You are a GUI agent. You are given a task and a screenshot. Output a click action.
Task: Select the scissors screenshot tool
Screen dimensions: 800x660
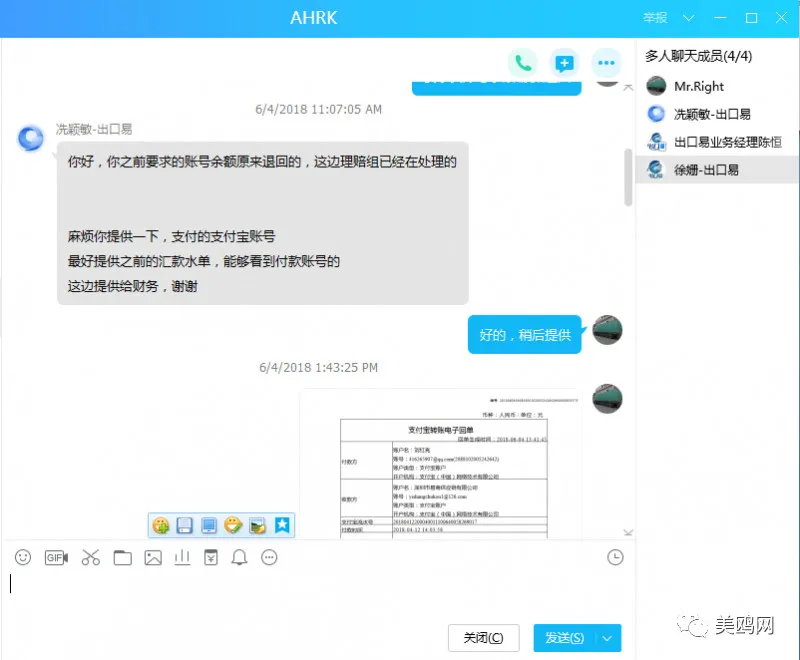click(x=91, y=557)
